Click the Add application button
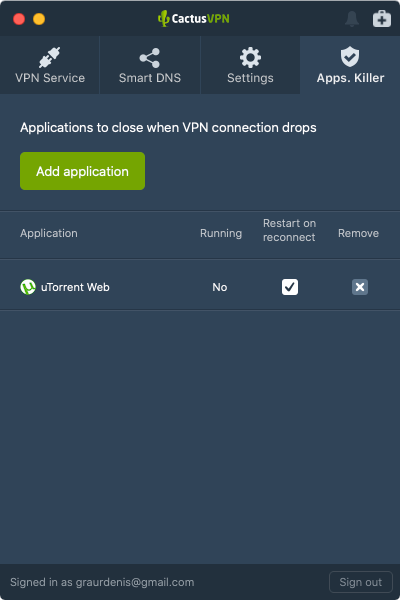This screenshot has width=400, height=600. coord(82,171)
